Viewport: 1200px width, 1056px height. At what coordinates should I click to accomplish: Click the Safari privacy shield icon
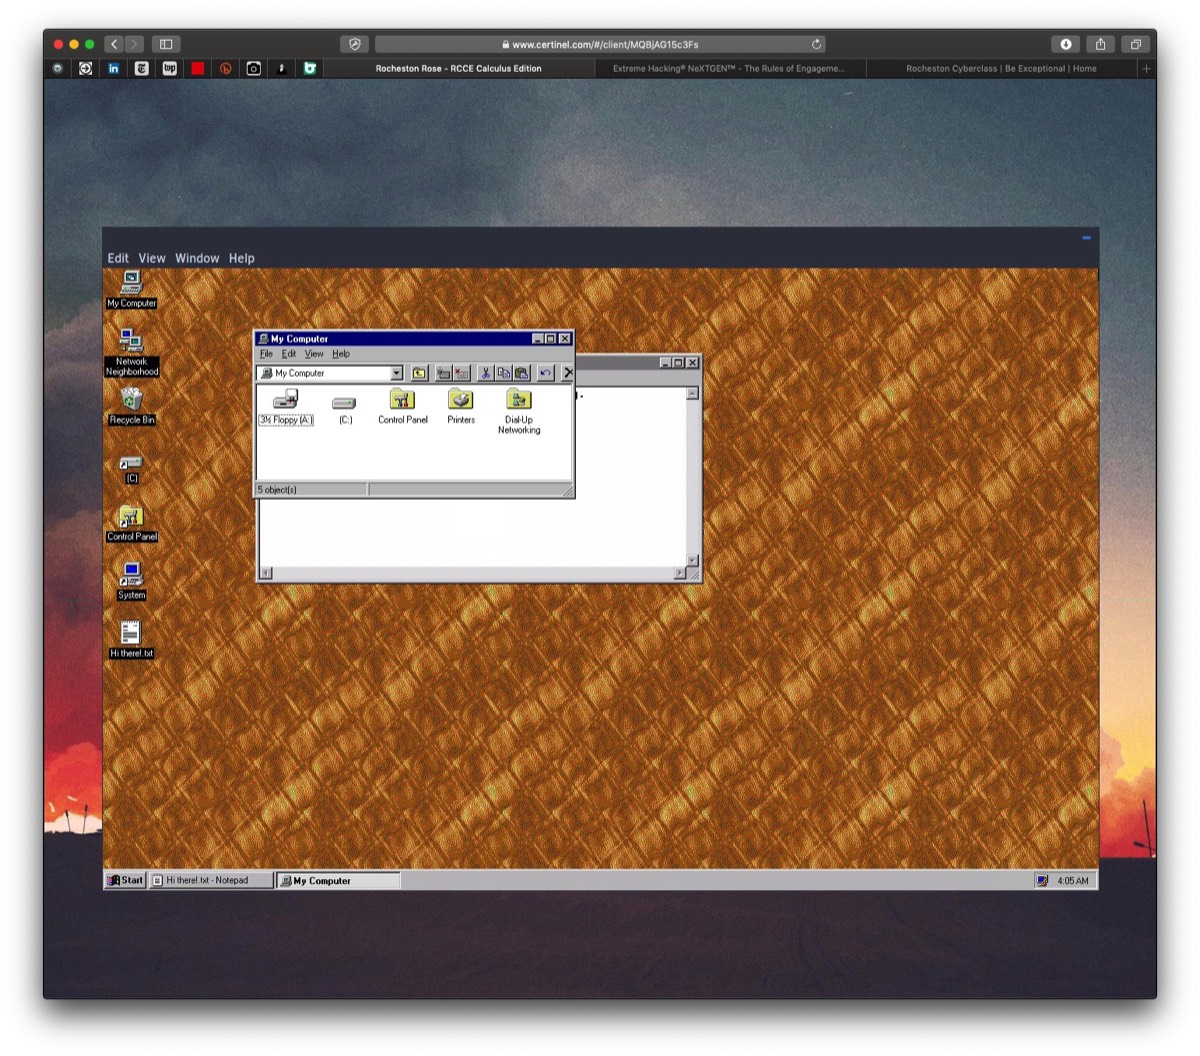tap(354, 44)
